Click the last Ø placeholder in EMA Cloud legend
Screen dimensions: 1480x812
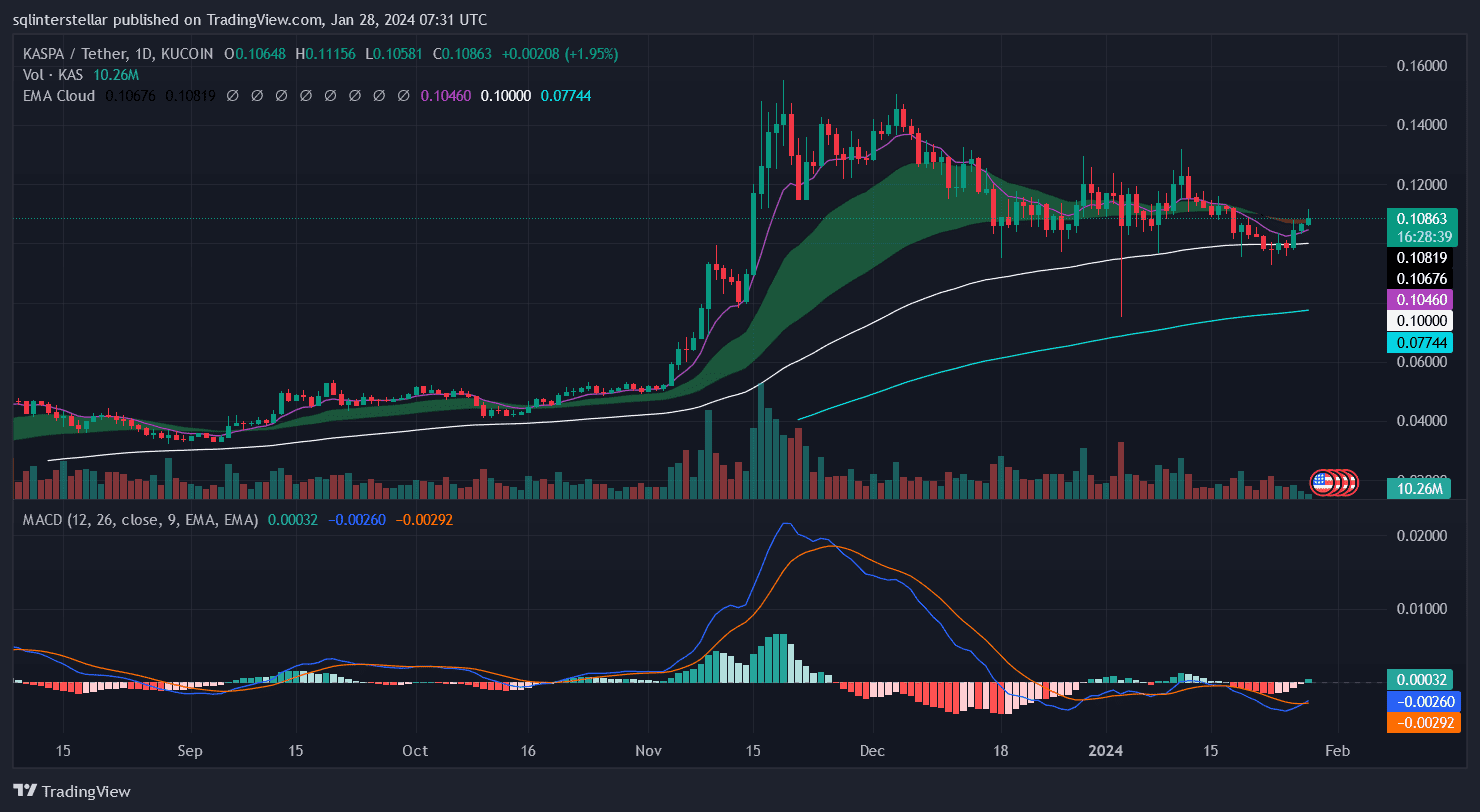click(404, 95)
